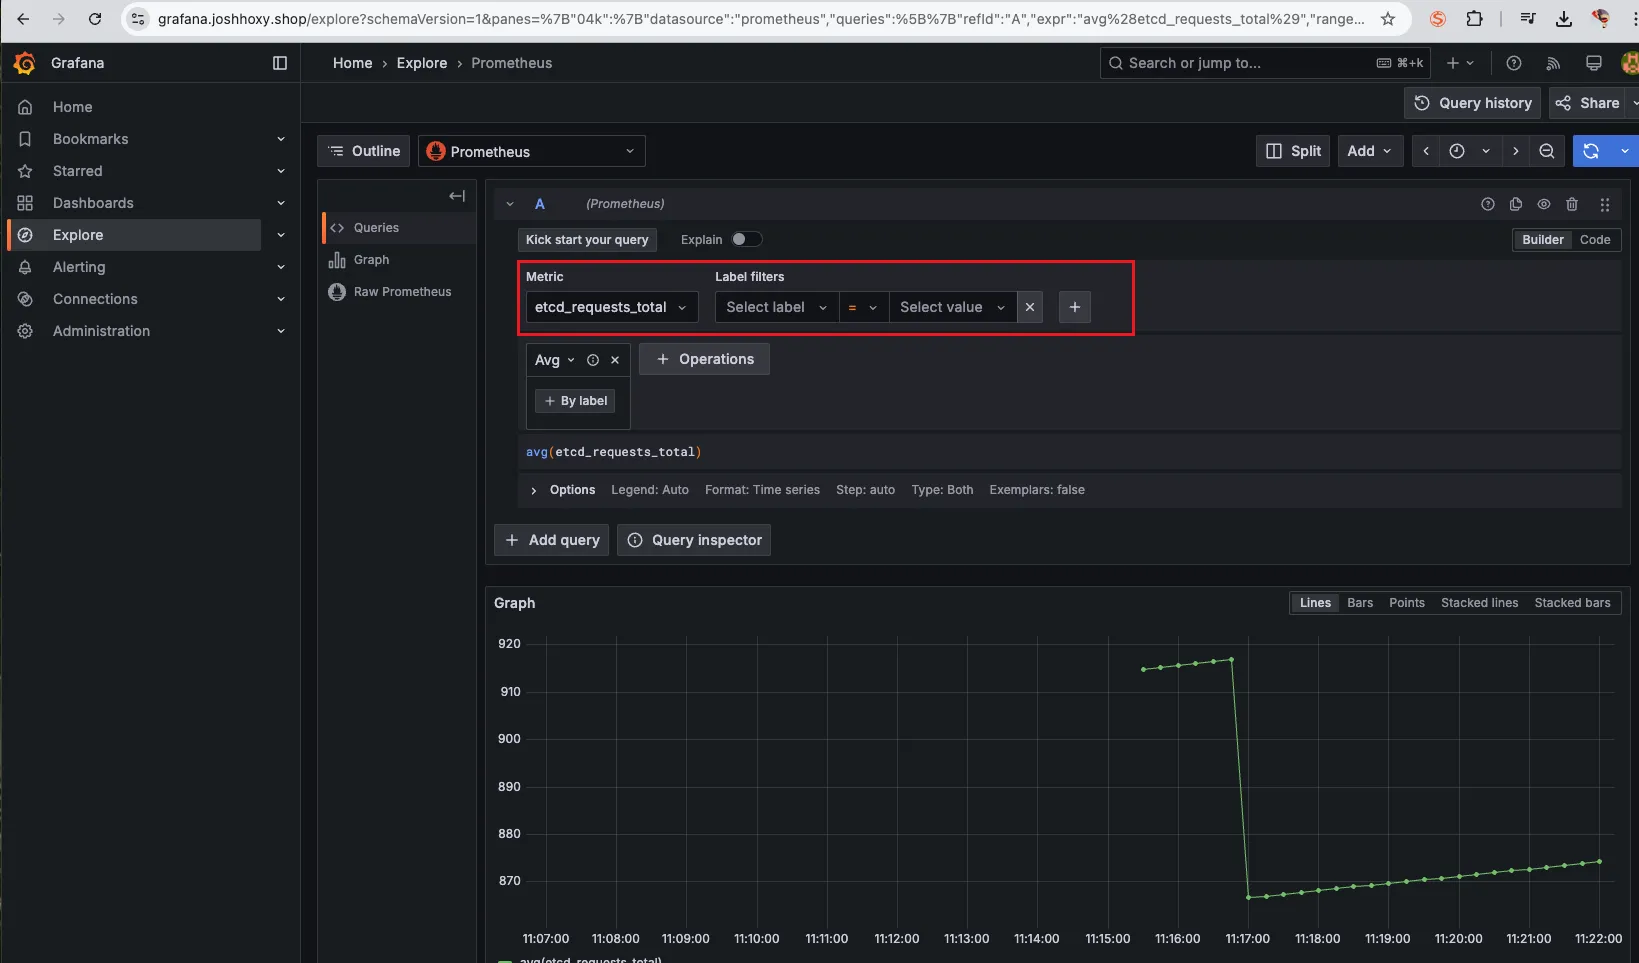Click the query A help icon
This screenshot has width=1639, height=963.
click(1488, 204)
